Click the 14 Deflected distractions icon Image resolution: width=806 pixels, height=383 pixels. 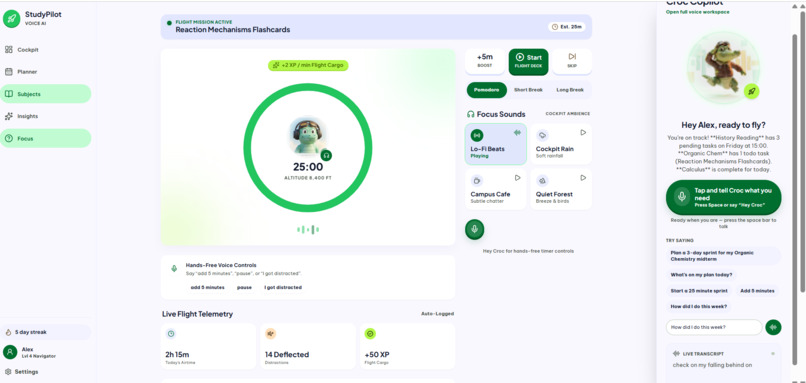coord(270,334)
